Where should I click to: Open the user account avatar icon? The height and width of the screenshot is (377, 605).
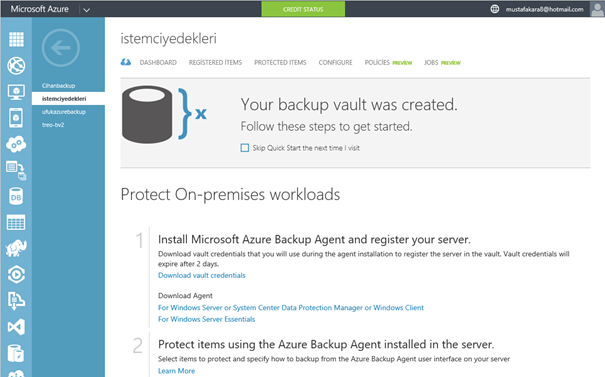click(x=597, y=9)
